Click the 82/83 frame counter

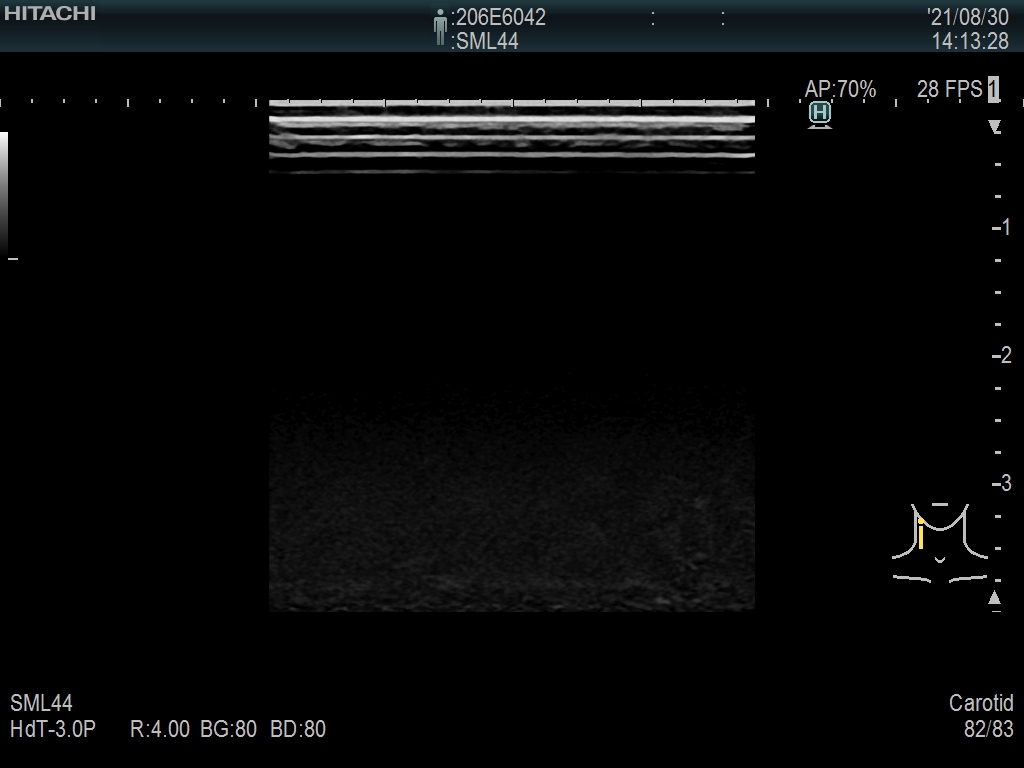tap(988, 729)
